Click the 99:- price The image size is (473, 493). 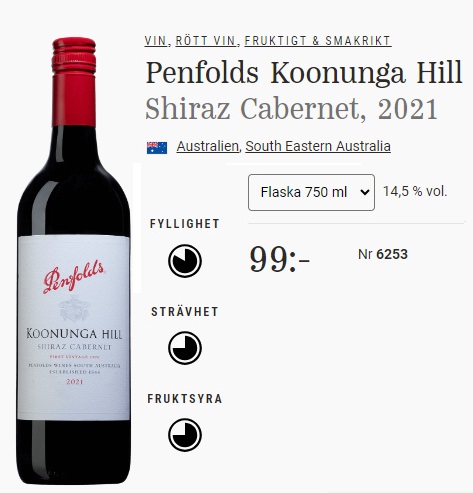[280, 260]
